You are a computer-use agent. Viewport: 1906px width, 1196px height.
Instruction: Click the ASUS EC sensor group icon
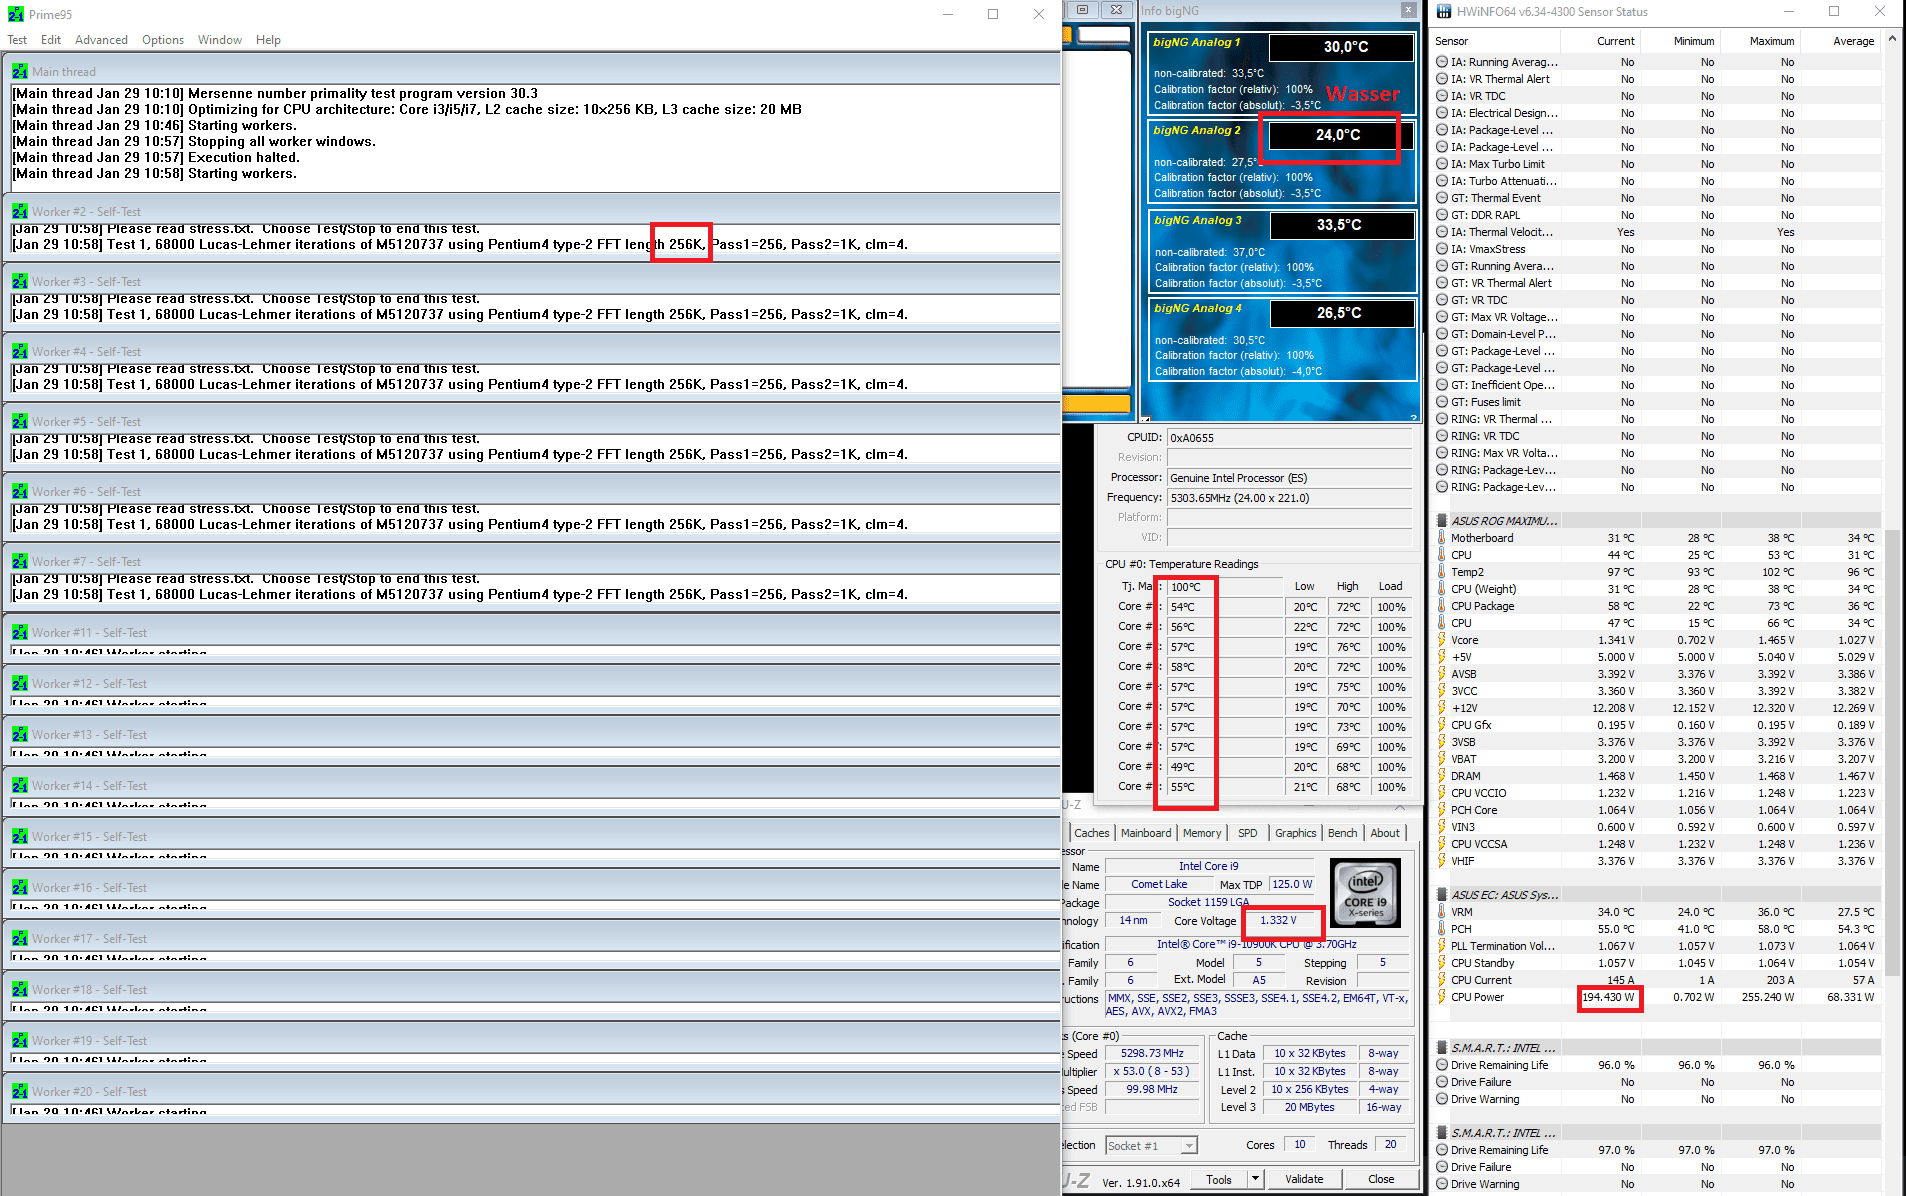click(x=1442, y=895)
